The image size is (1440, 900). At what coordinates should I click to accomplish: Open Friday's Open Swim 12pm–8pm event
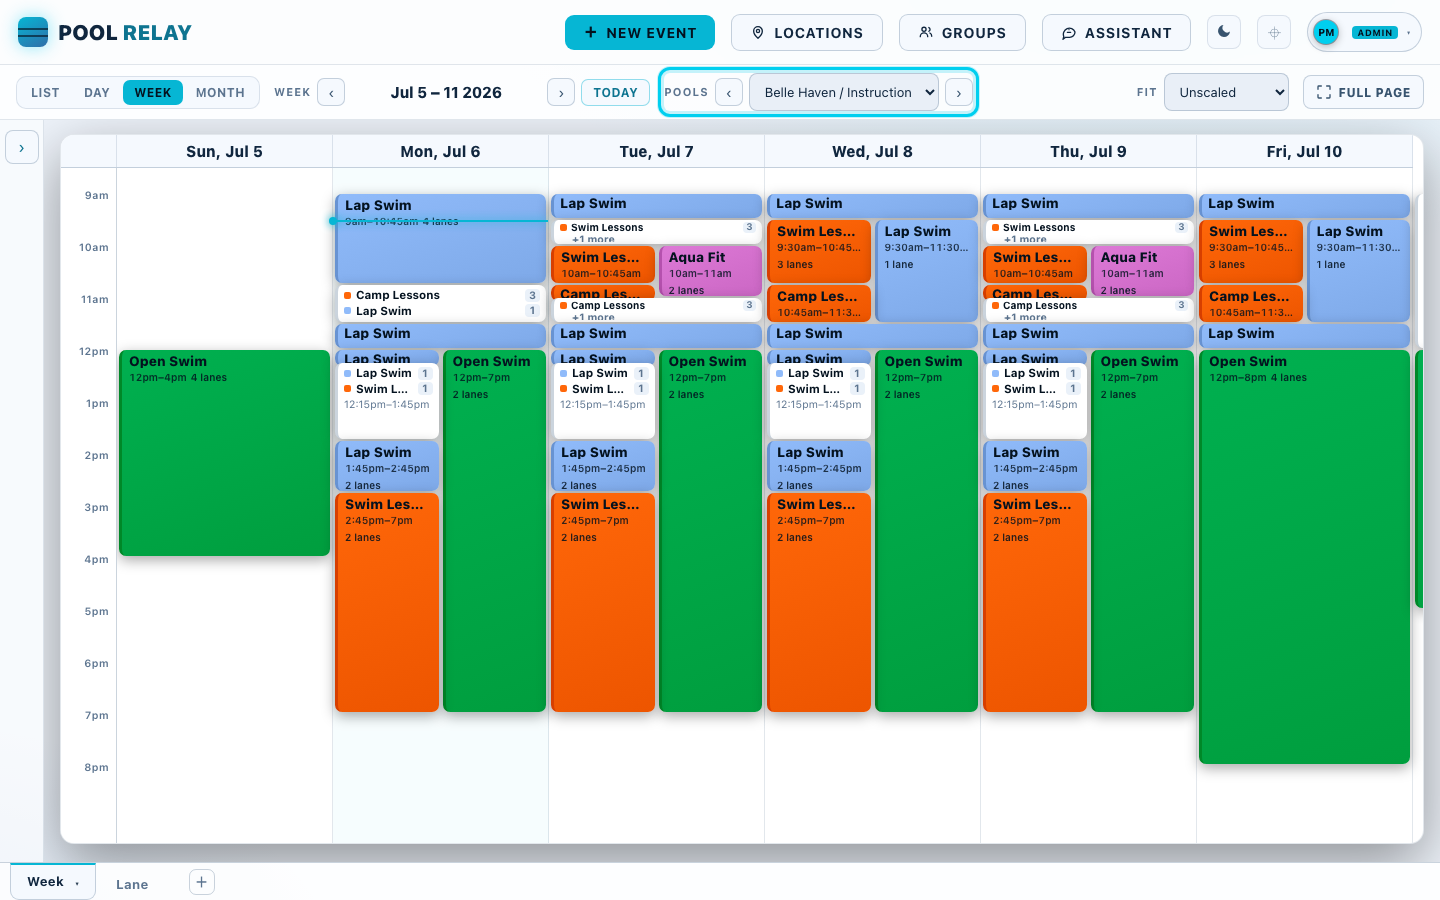click(x=1304, y=557)
